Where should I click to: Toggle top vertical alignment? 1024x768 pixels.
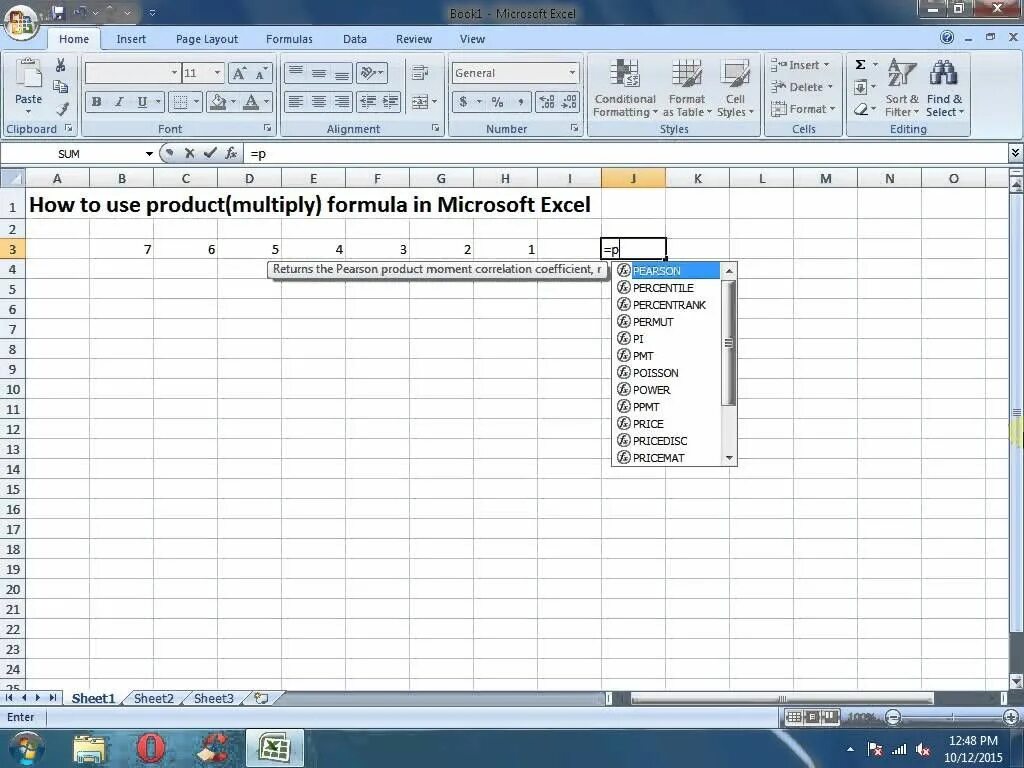pyautogui.click(x=296, y=73)
